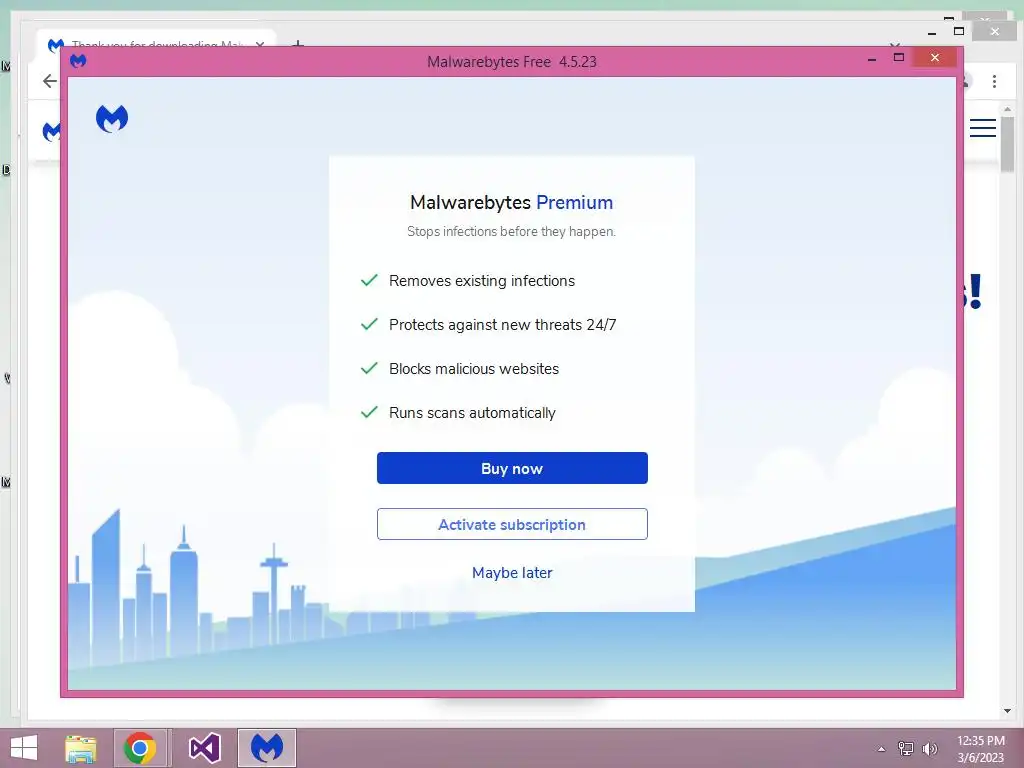Open File Explorer from the taskbar
Screen dimensions: 1024x768
coord(81,748)
